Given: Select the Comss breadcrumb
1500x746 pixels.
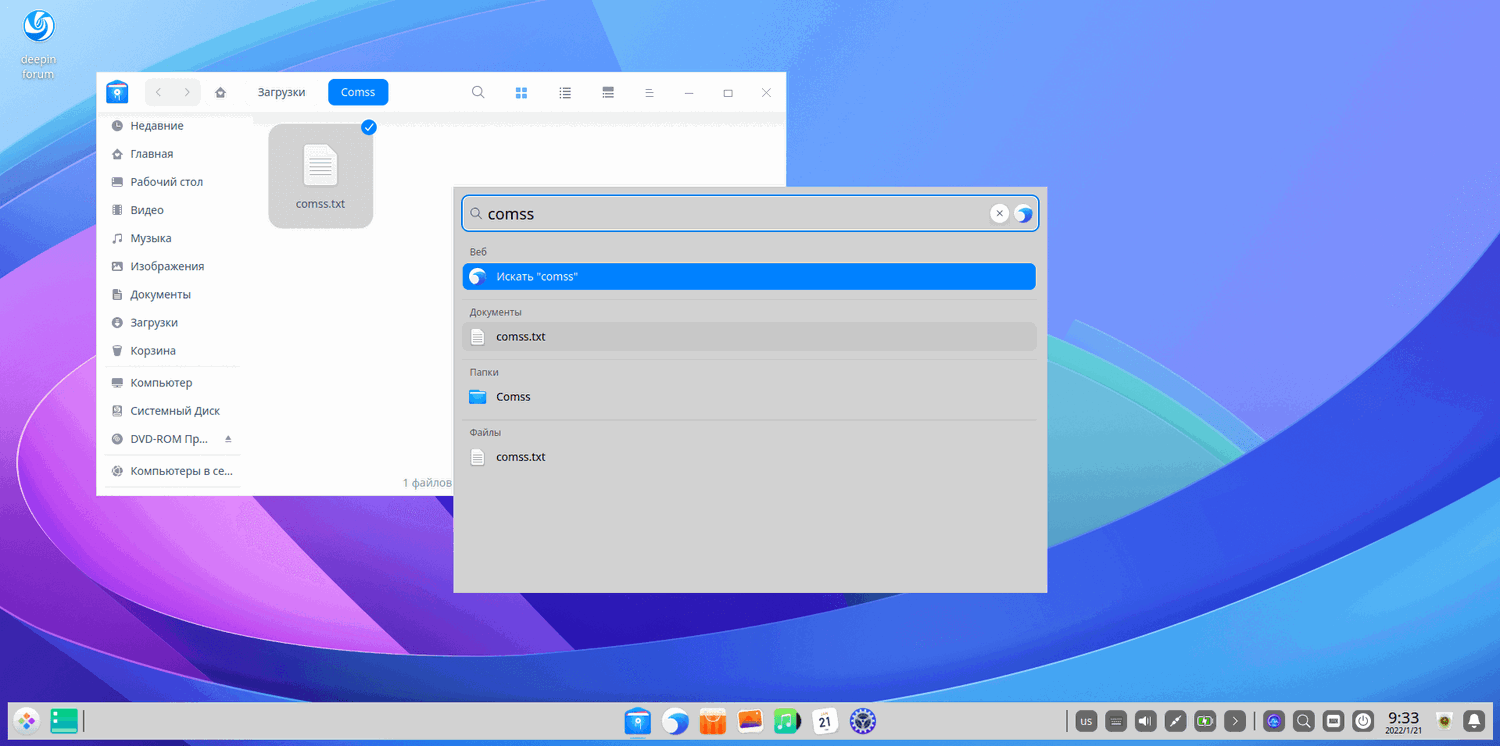Looking at the screenshot, I should (x=358, y=92).
